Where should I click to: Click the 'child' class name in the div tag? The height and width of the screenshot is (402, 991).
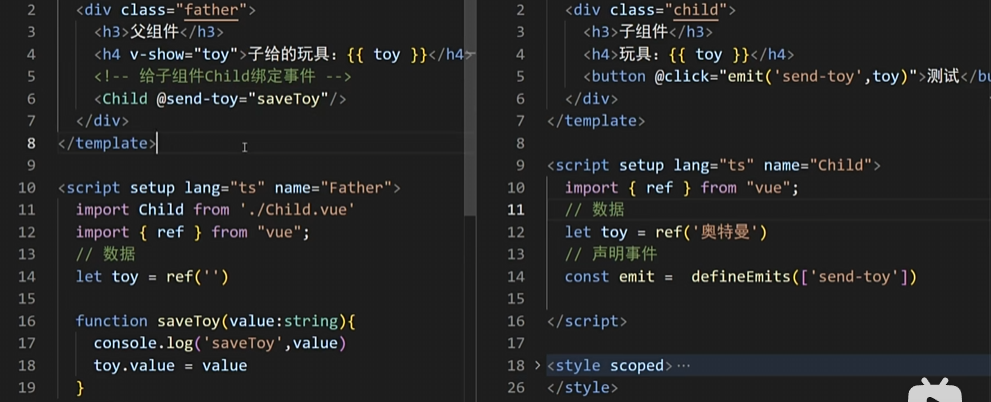(696, 10)
